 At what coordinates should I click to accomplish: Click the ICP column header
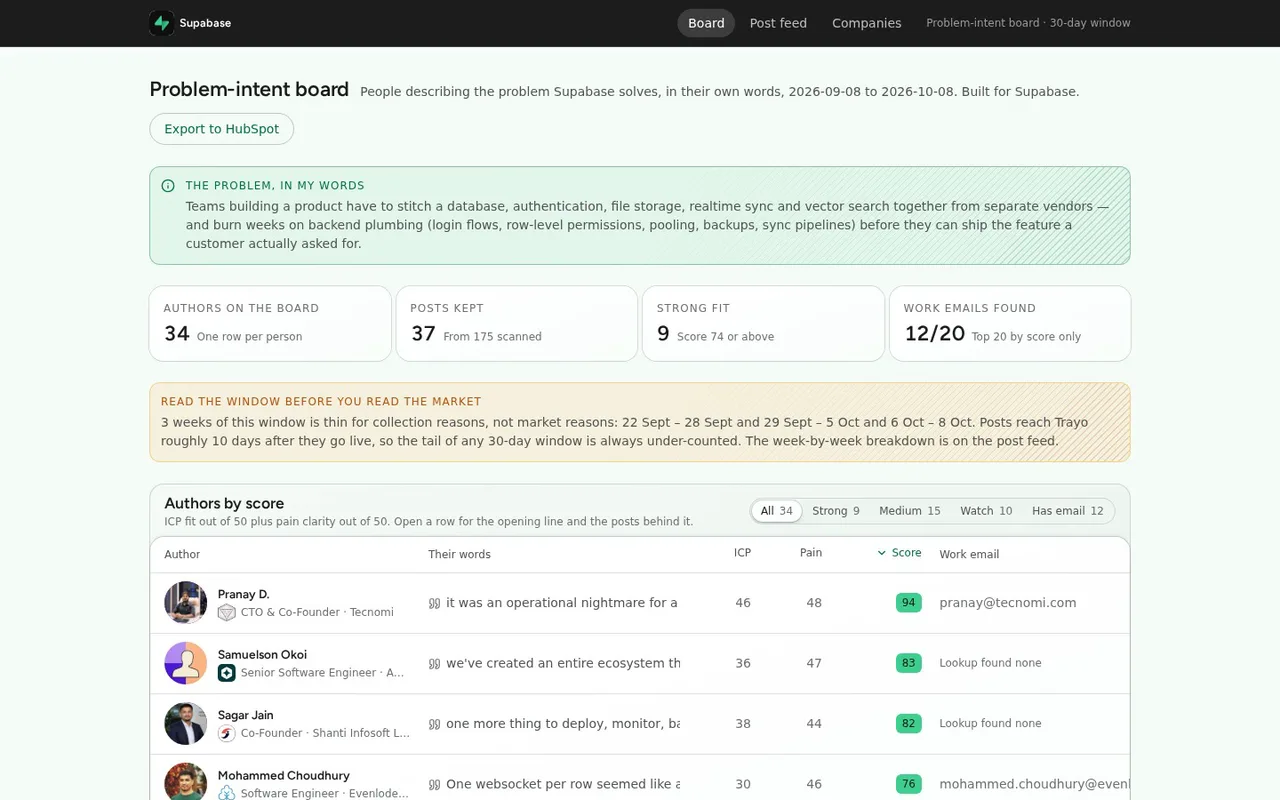point(742,553)
